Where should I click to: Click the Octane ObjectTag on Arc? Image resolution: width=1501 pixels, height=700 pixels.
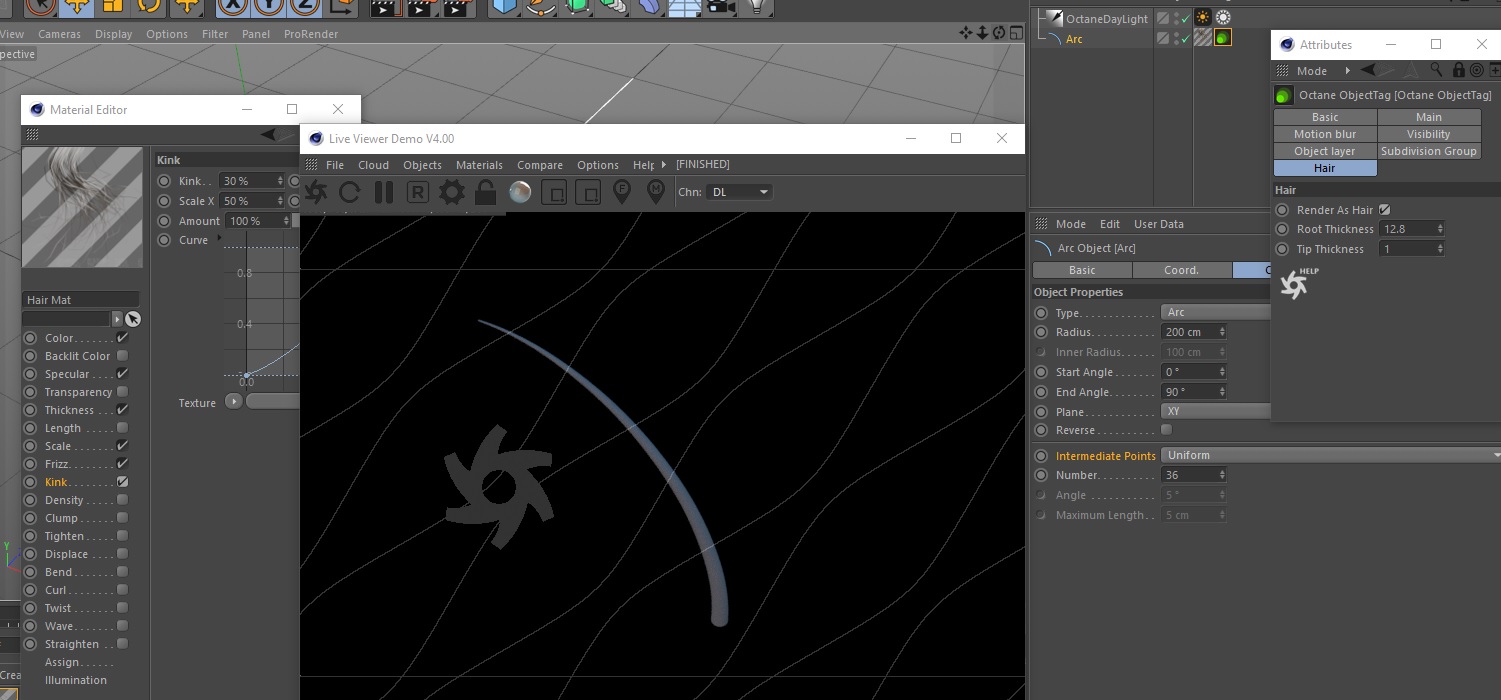point(1222,38)
